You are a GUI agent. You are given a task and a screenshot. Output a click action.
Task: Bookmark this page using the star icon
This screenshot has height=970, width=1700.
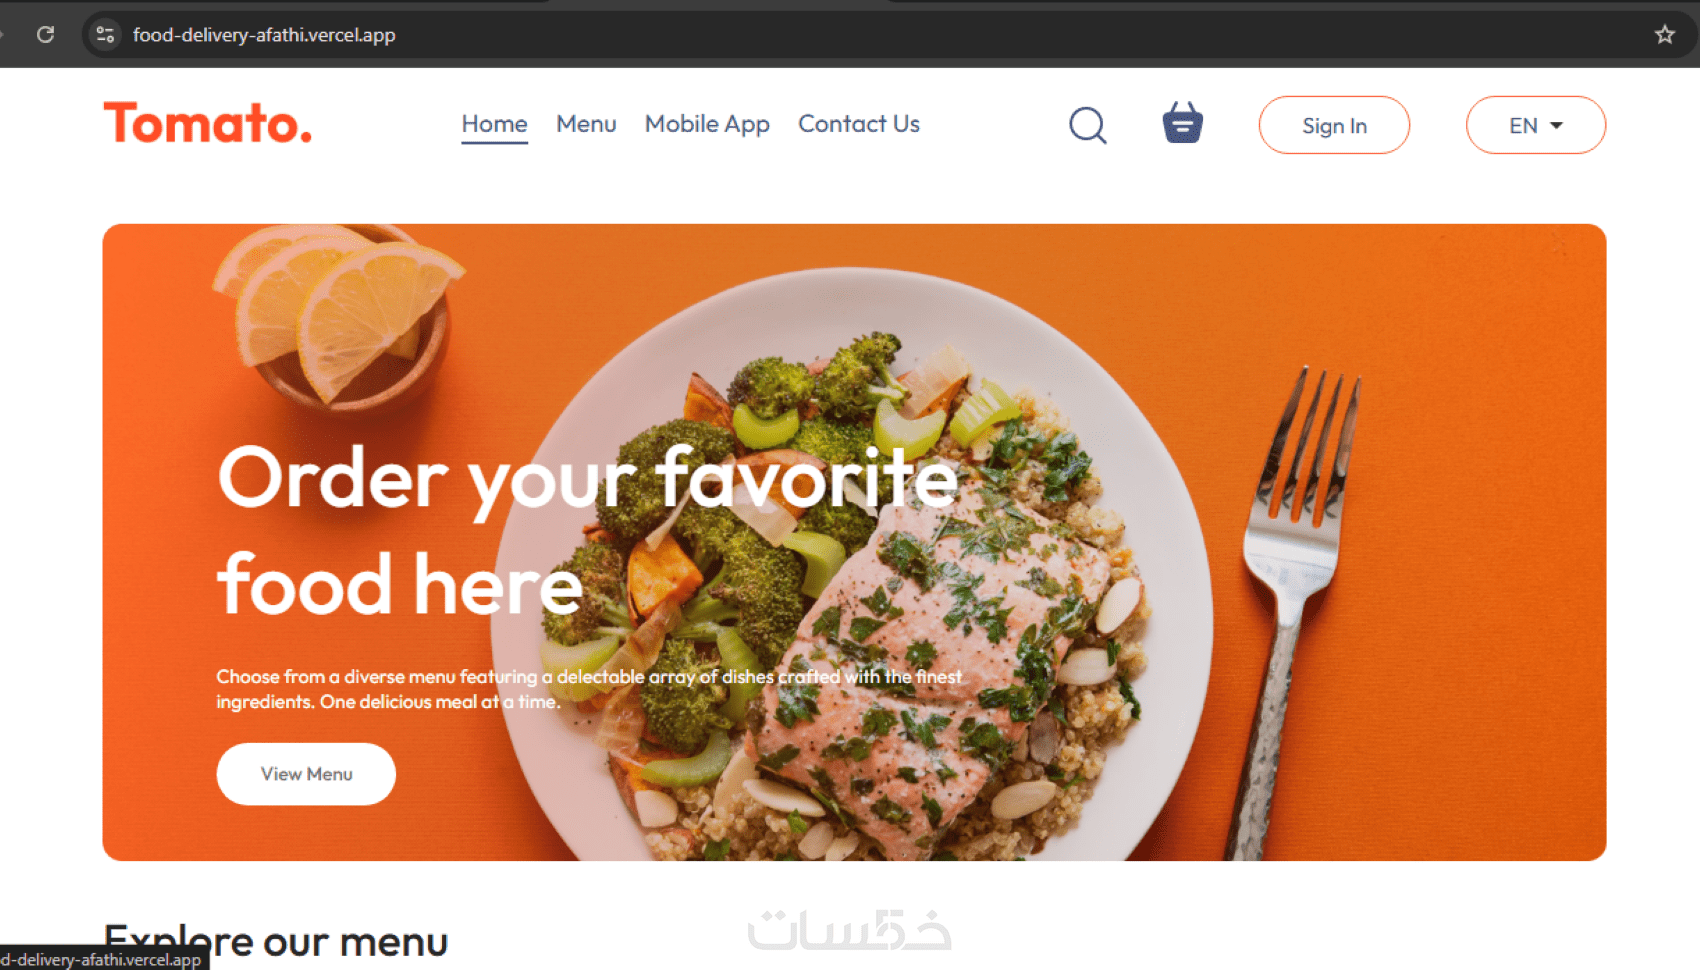[x=1664, y=34]
